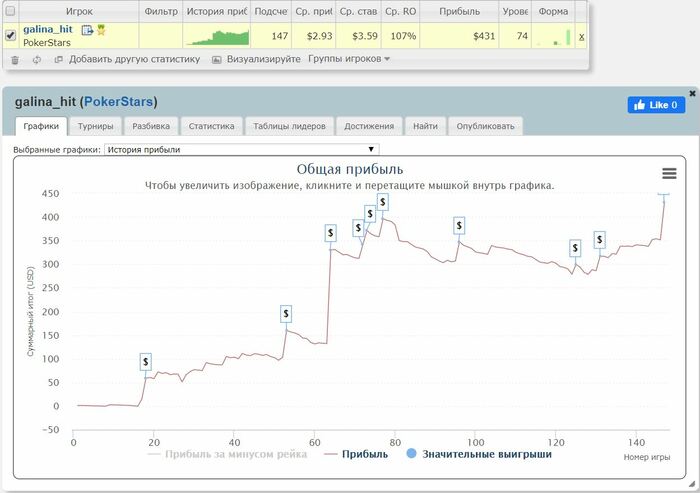This screenshot has width=700, height=493.
Task: Click the $ marker near game 125
Action: point(575,248)
